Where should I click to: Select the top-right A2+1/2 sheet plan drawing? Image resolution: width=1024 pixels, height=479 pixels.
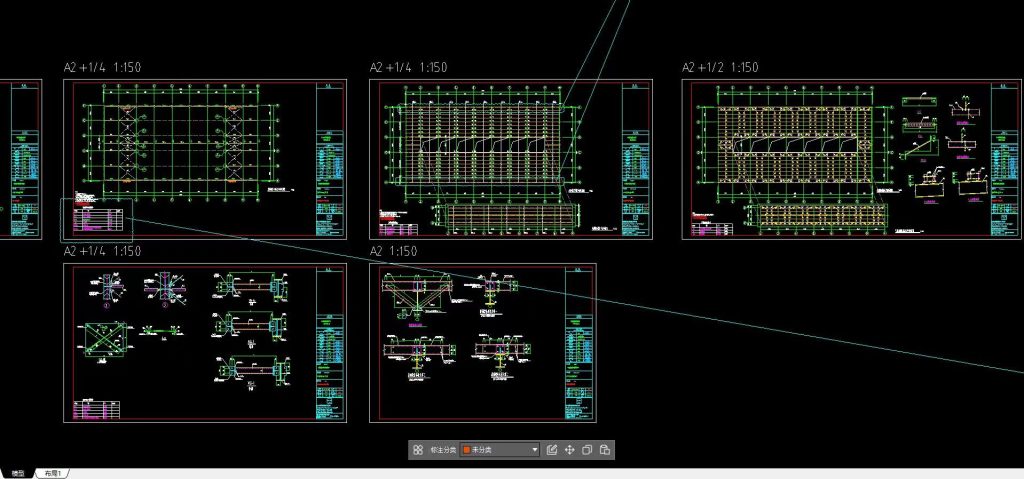coord(800,145)
